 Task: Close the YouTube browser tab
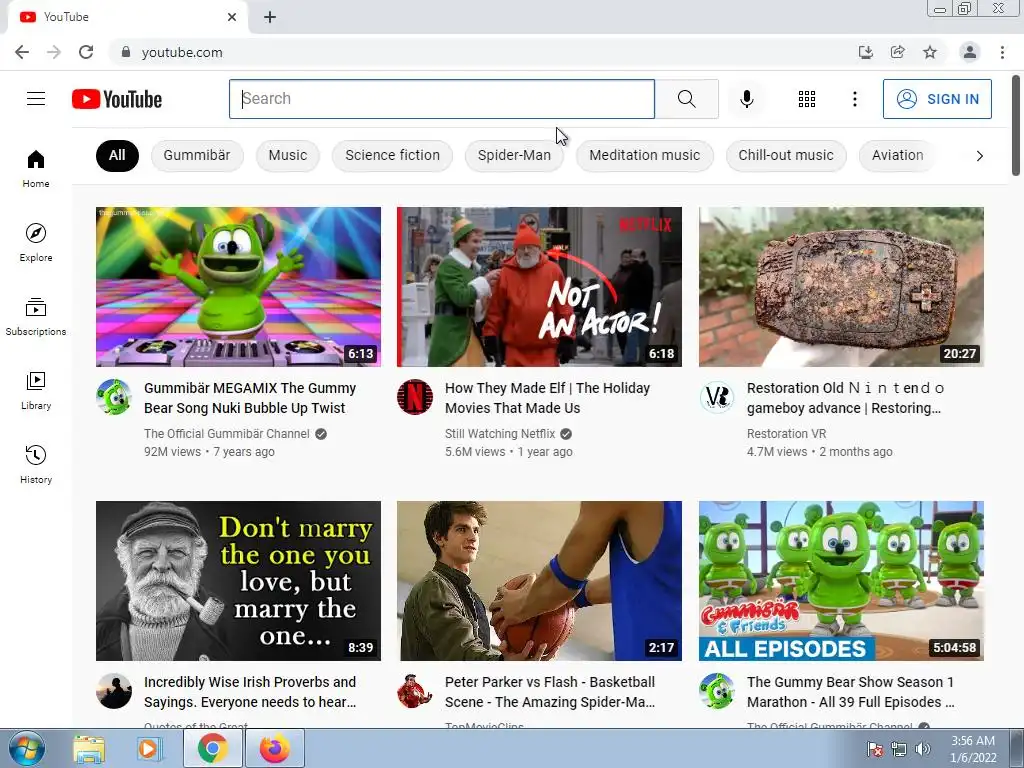point(232,17)
